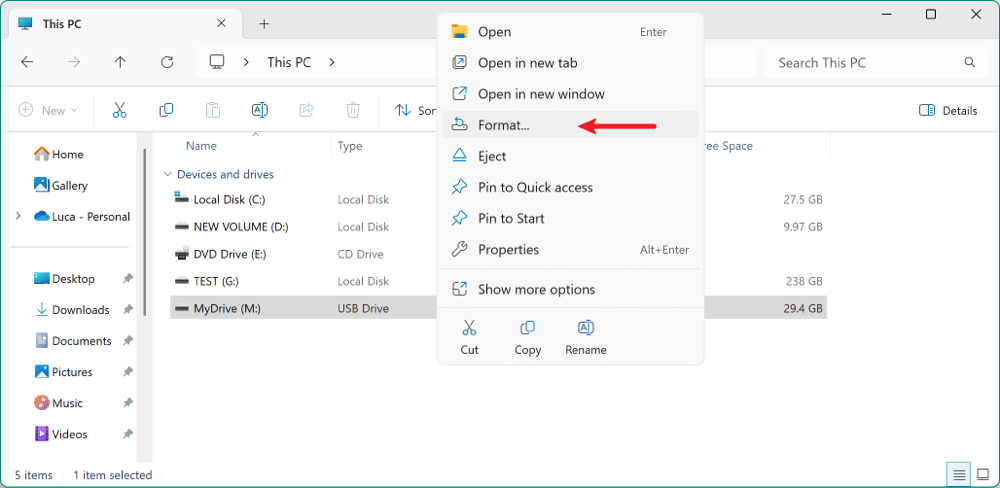The image size is (1000, 488).
Task: Click the search magnifier icon
Action: (x=969, y=63)
